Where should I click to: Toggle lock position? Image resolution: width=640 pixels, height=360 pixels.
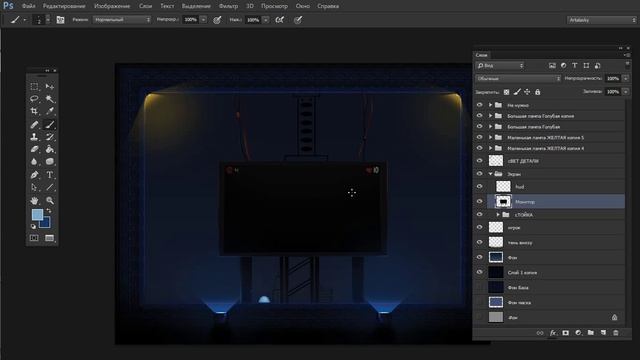point(527,92)
